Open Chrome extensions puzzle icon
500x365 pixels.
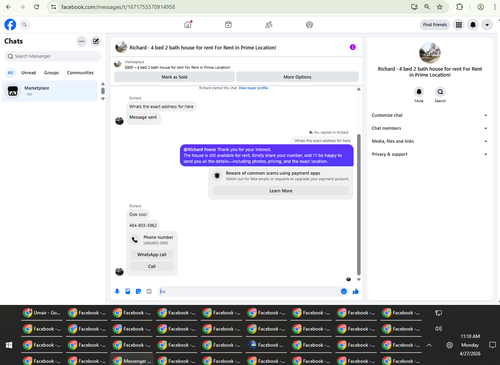point(459,7)
